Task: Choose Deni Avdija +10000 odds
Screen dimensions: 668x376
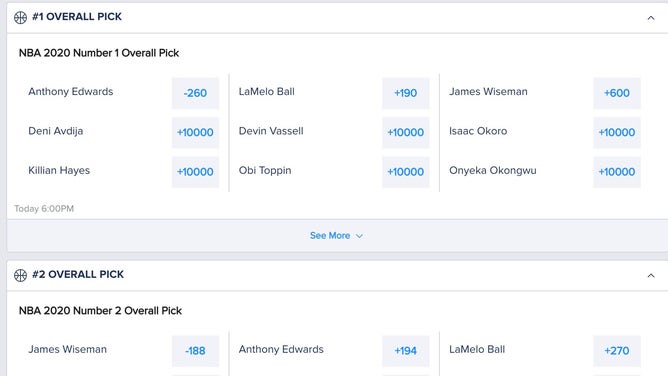Action: pos(195,132)
